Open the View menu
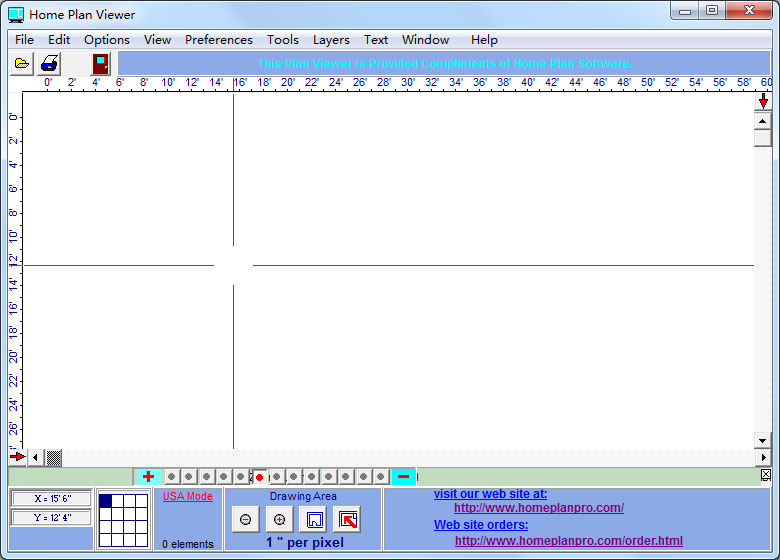 [158, 40]
